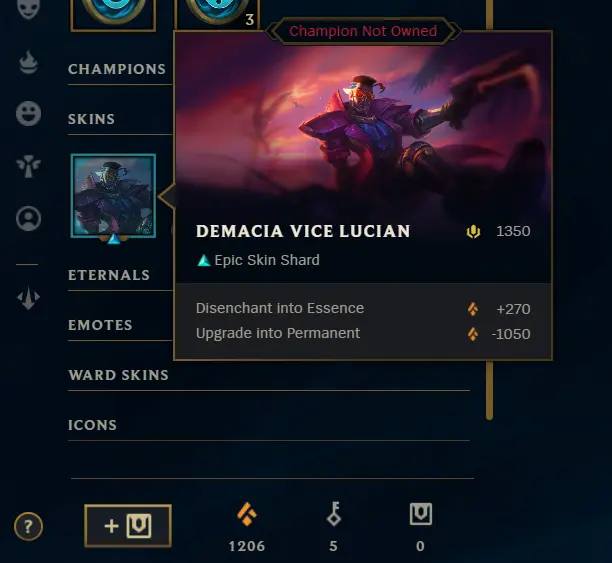Open the Emotes category
The width and height of the screenshot is (612, 563).
100,325
